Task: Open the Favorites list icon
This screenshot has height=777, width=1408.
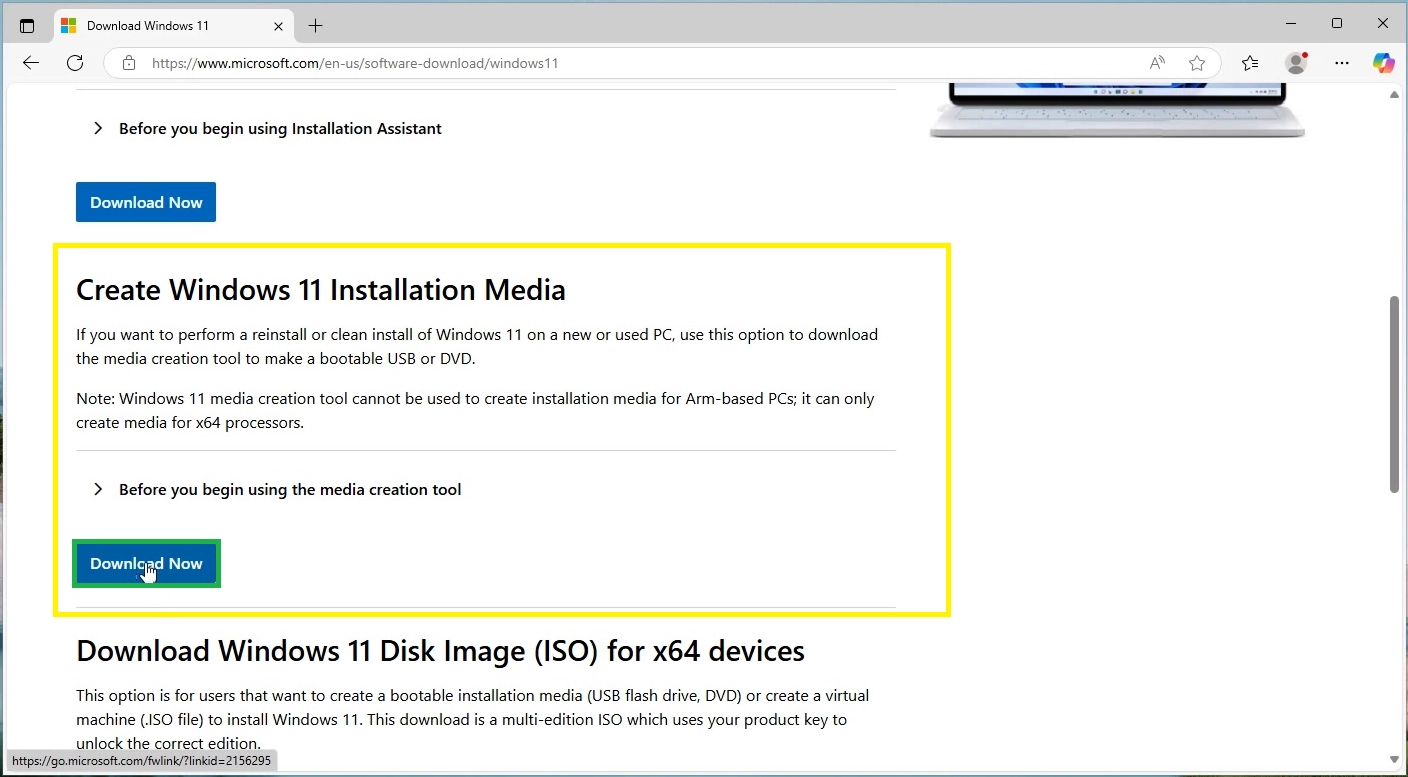Action: [x=1250, y=63]
